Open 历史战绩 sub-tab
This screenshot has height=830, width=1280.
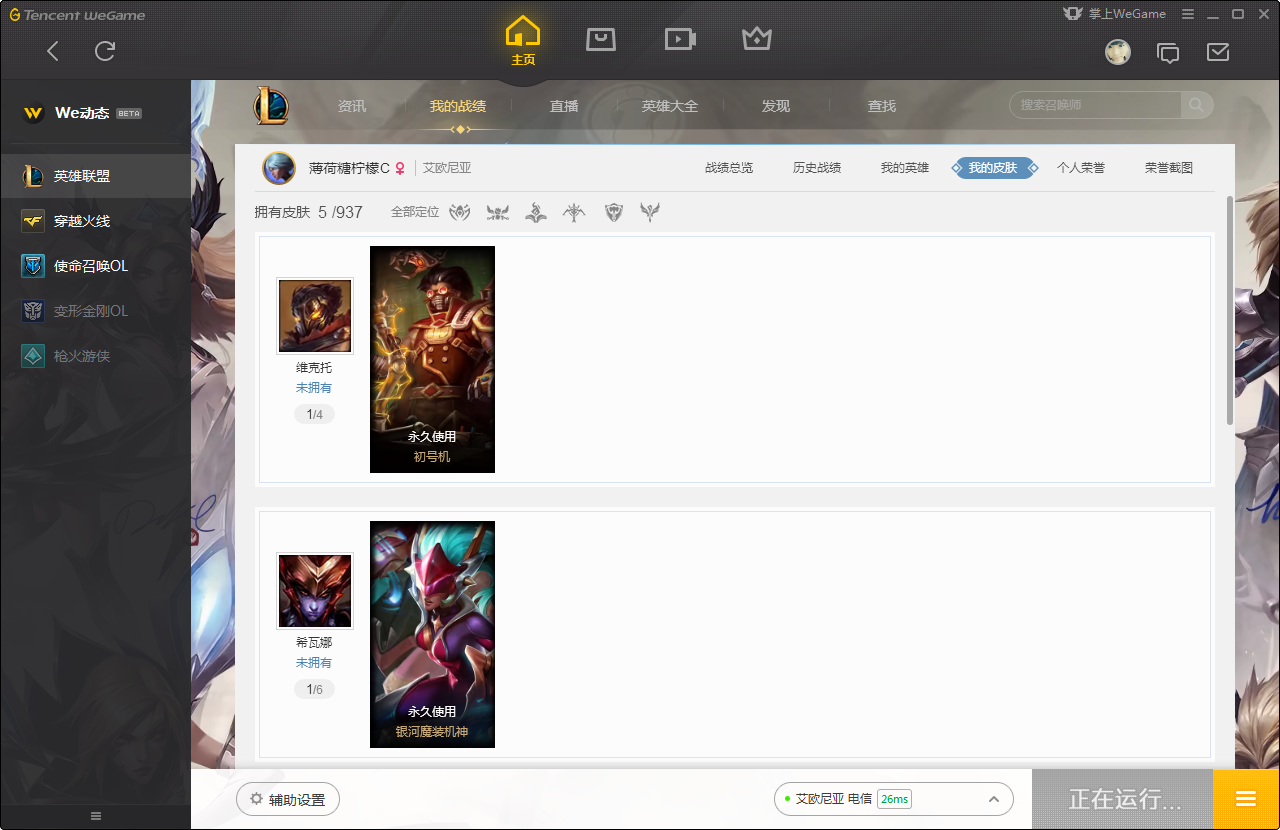pyautogui.click(x=817, y=168)
